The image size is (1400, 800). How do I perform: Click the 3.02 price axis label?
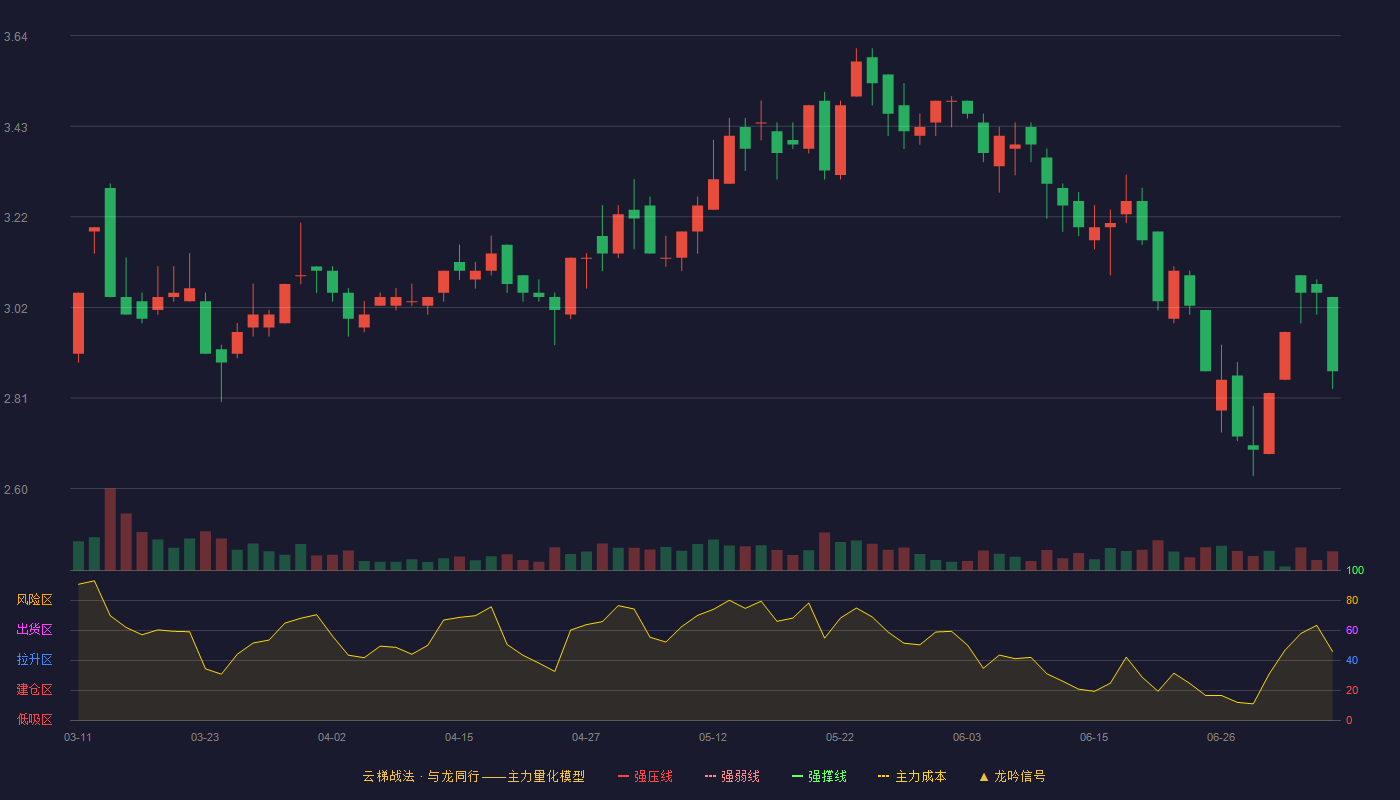[15, 309]
